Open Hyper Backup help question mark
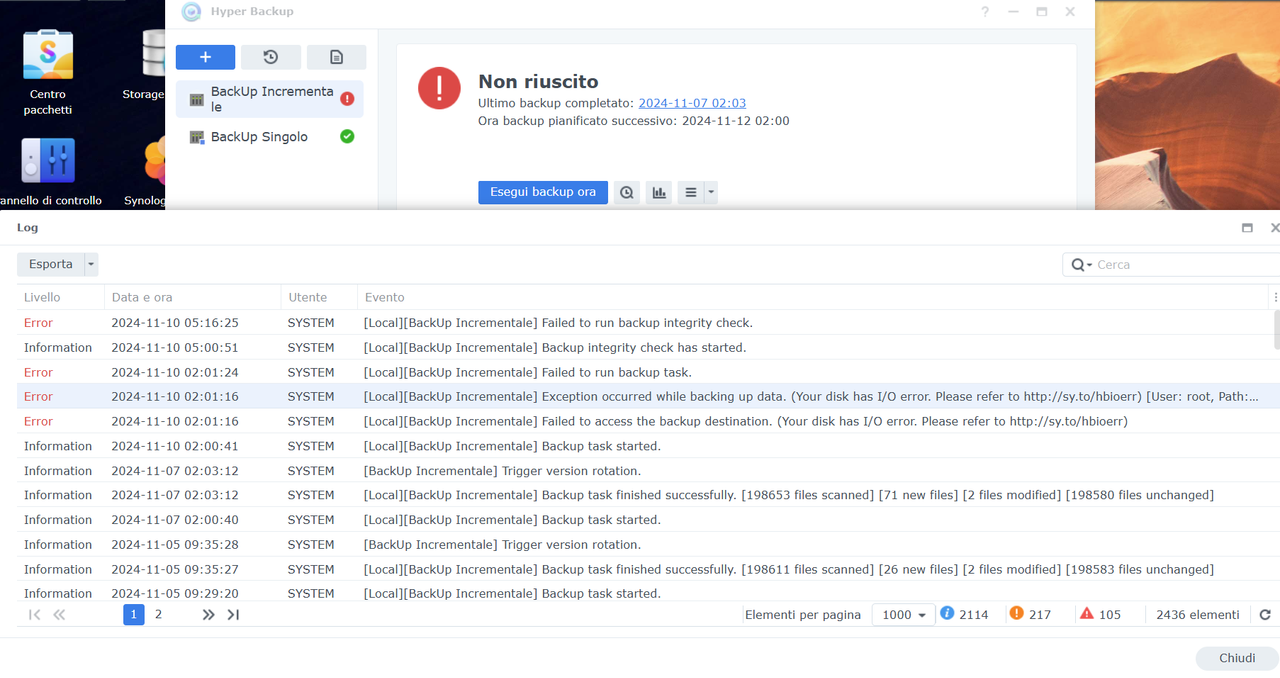Image resolution: width=1280 pixels, height=678 pixels. click(985, 12)
